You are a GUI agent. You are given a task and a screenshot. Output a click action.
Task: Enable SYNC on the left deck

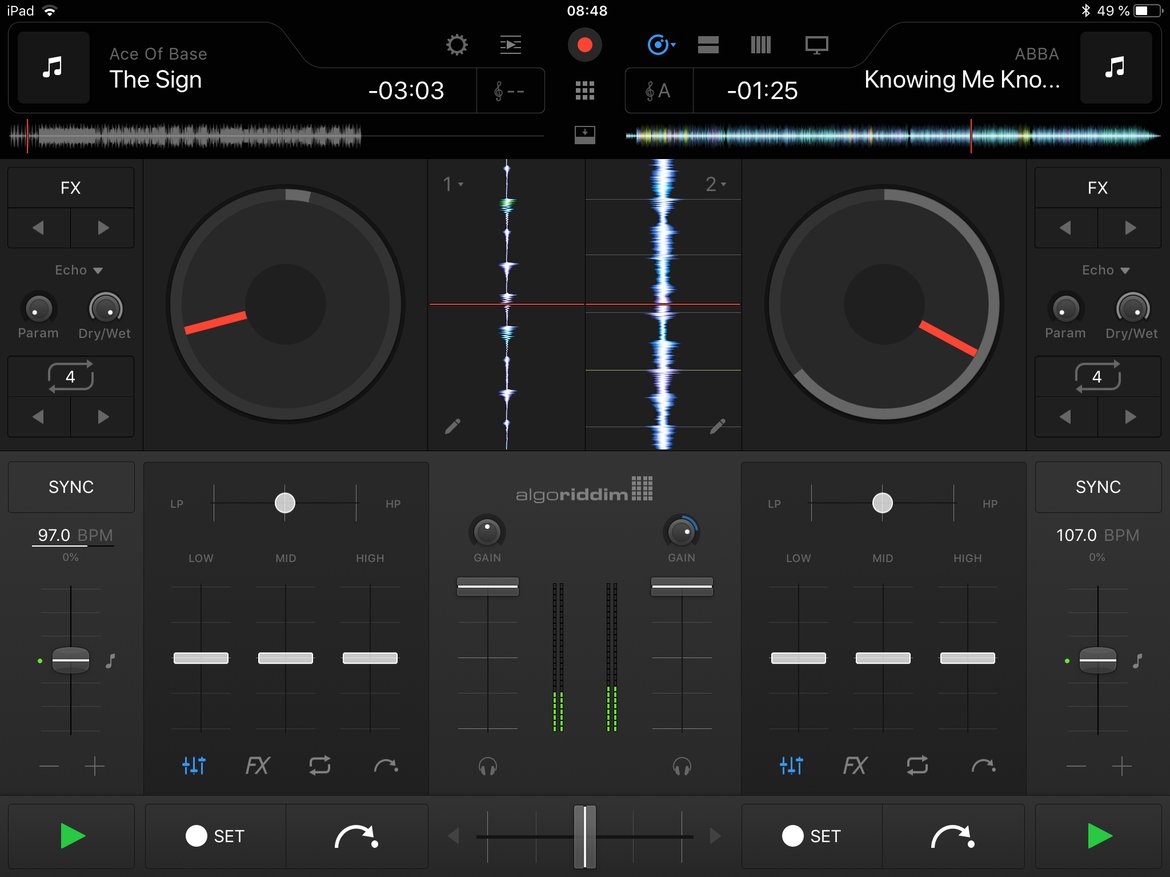(x=71, y=487)
